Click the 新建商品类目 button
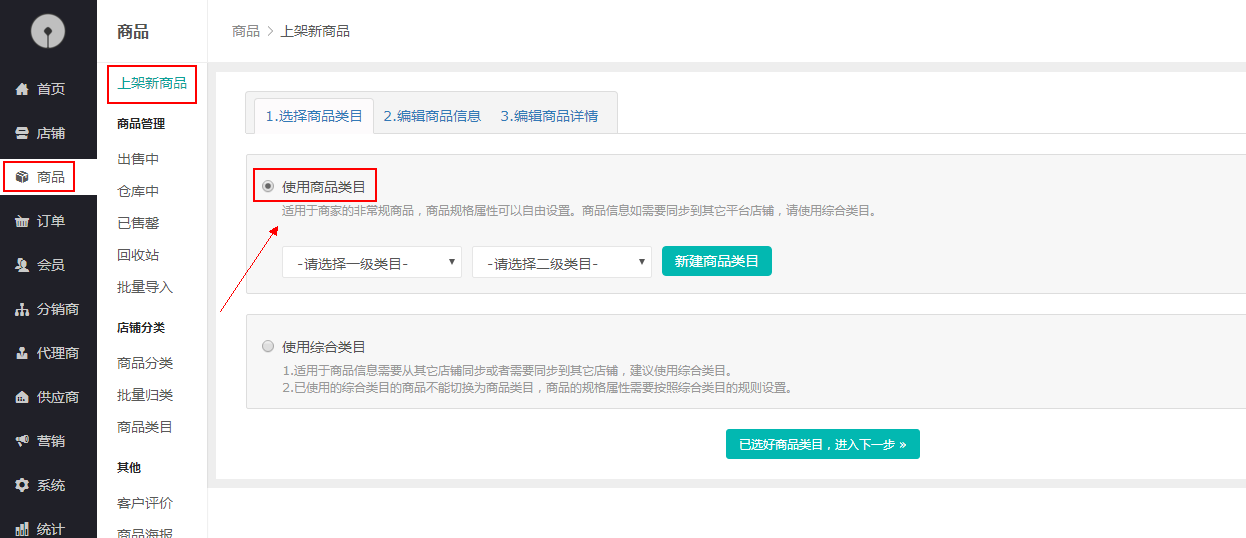 [x=716, y=261]
